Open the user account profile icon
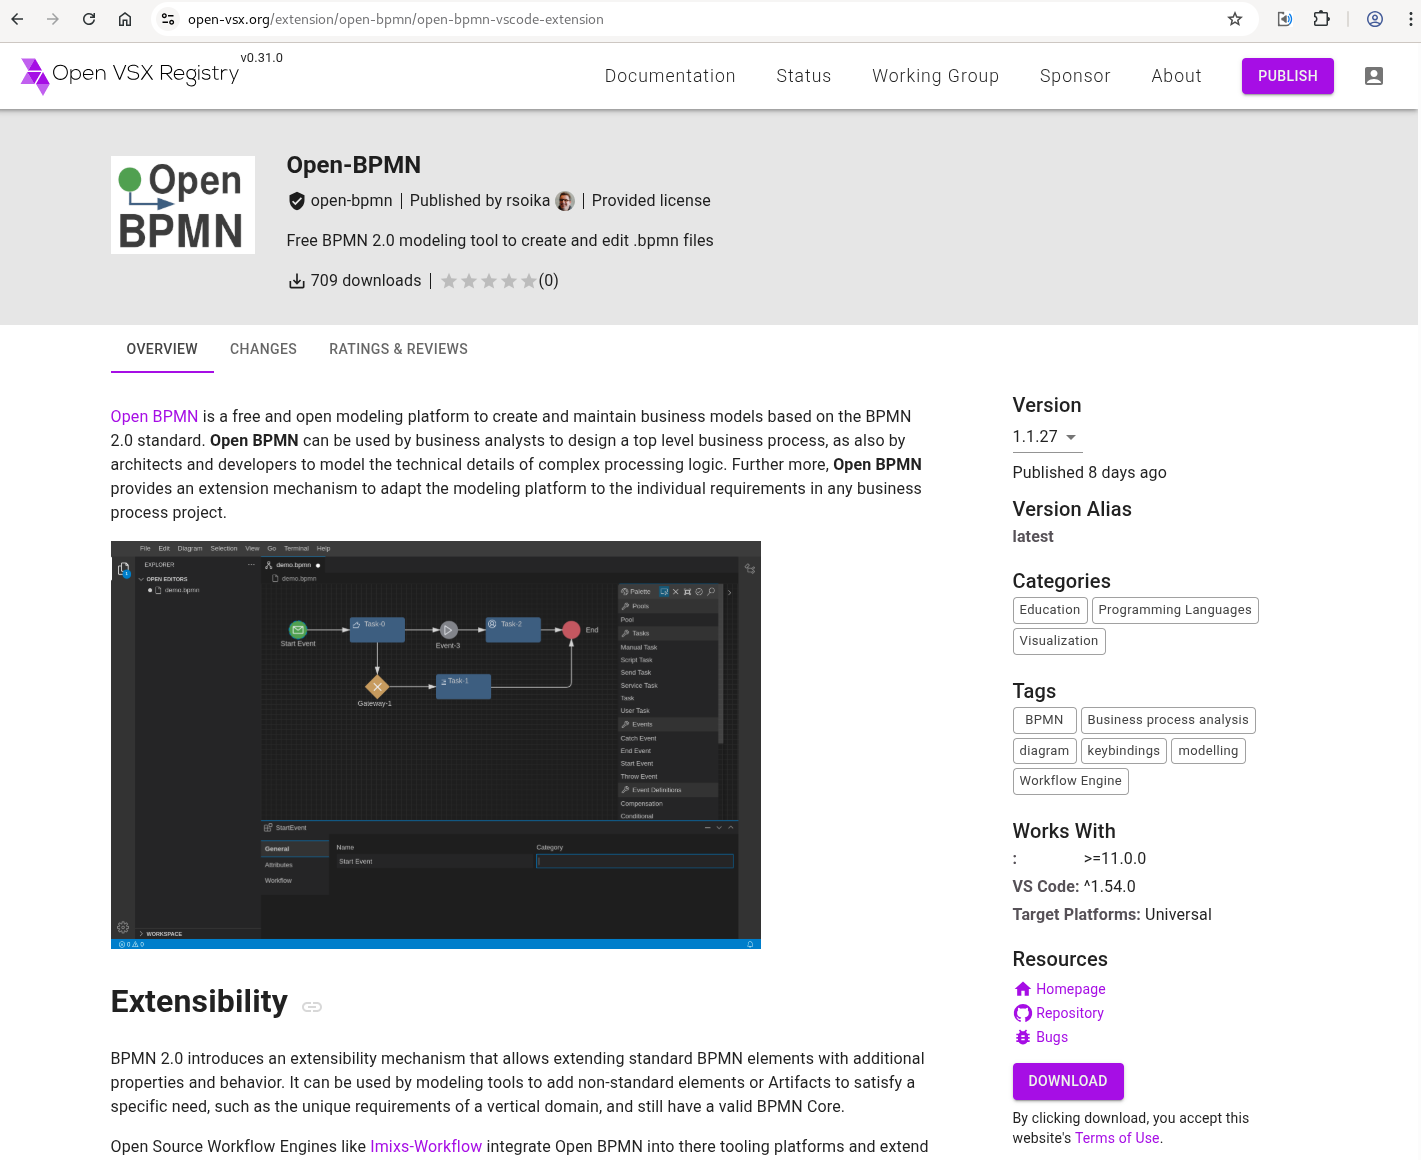The width and height of the screenshot is (1421, 1160). click(1373, 76)
